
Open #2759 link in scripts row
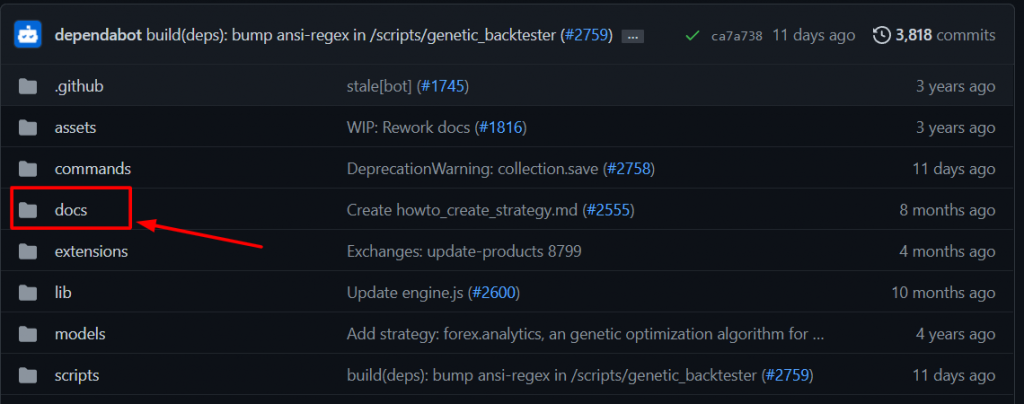[x=787, y=376]
